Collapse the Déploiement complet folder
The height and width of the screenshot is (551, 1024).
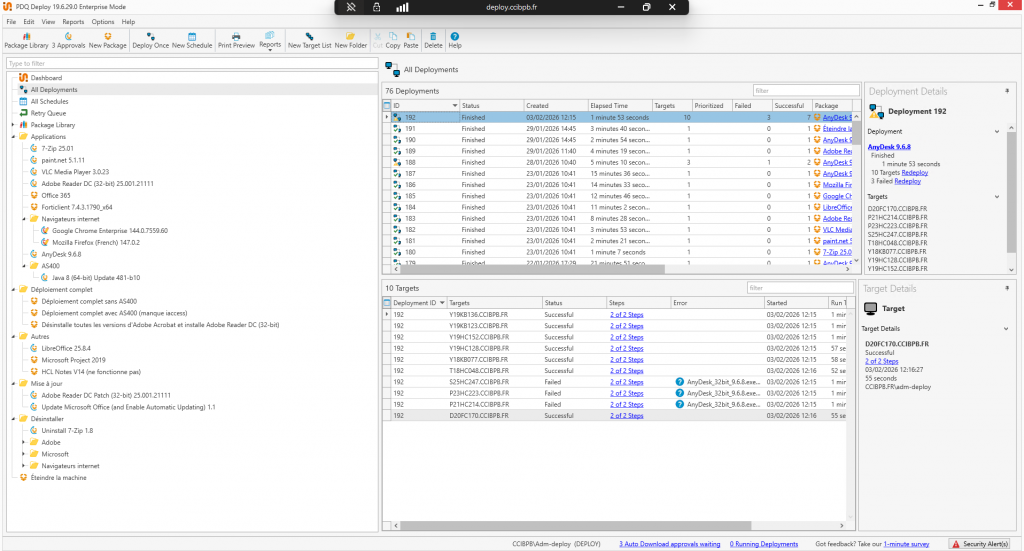click(13, 289)
